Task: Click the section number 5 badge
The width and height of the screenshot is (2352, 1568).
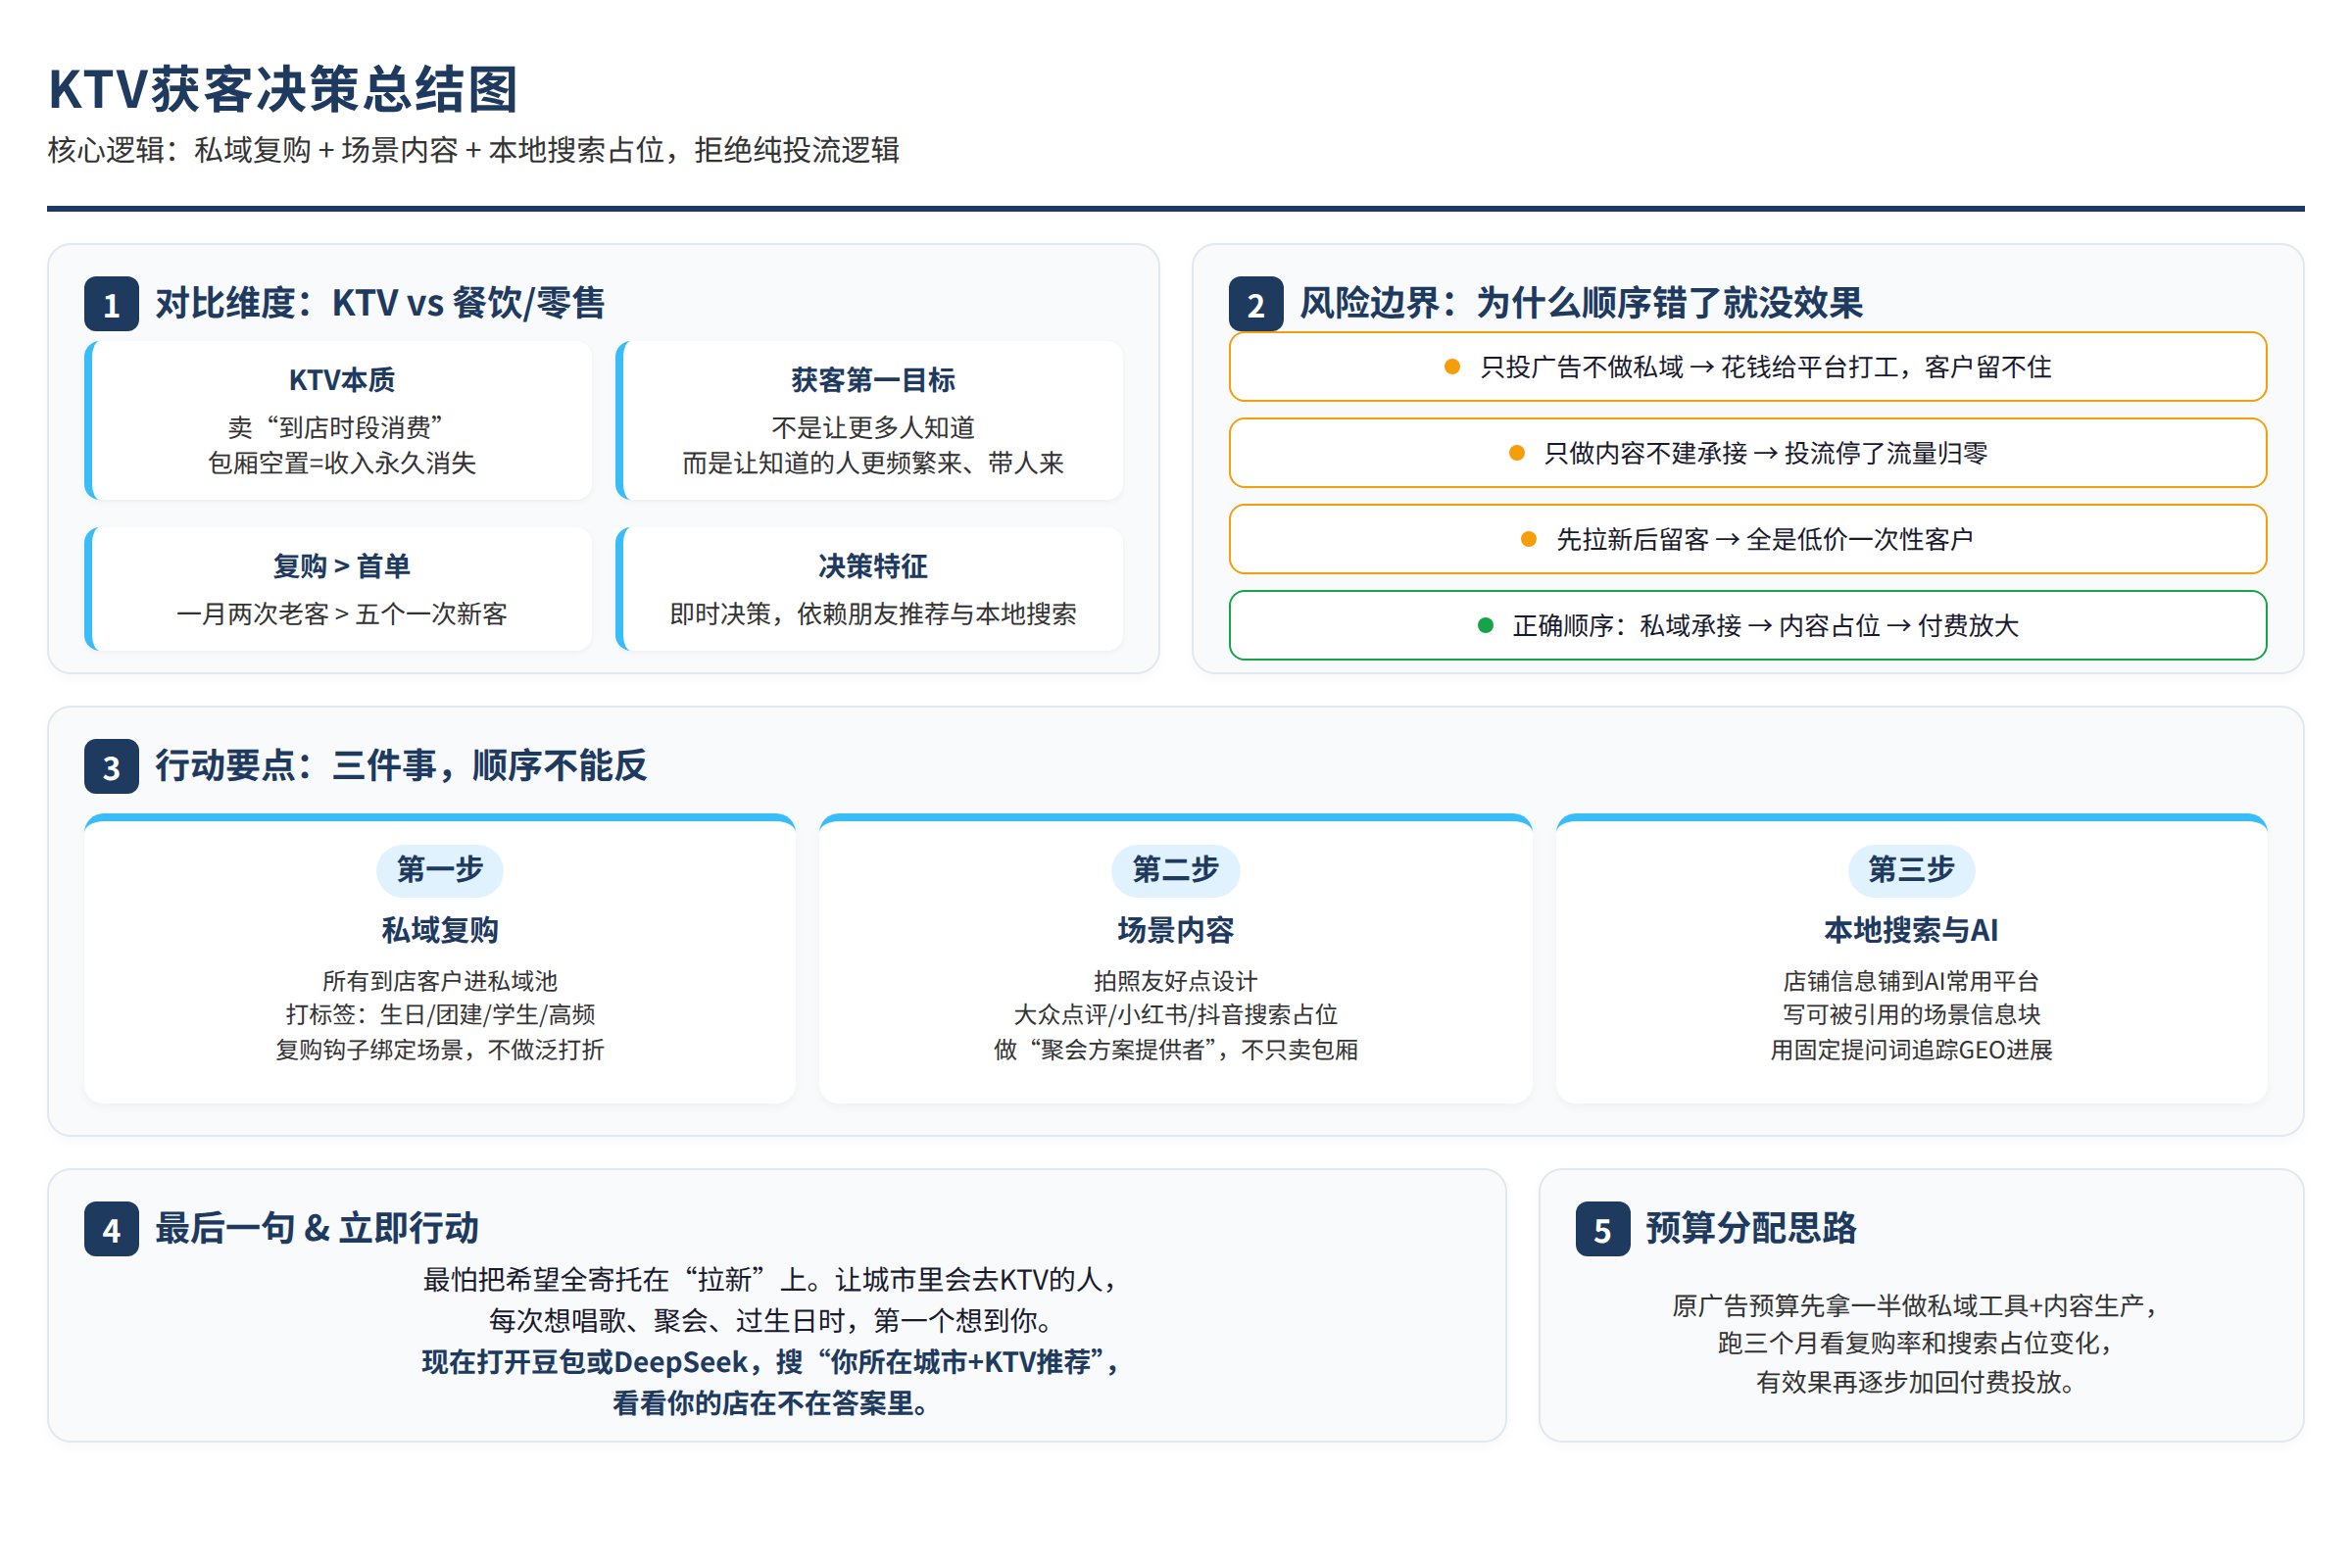Action: tap(1603, 1230)
